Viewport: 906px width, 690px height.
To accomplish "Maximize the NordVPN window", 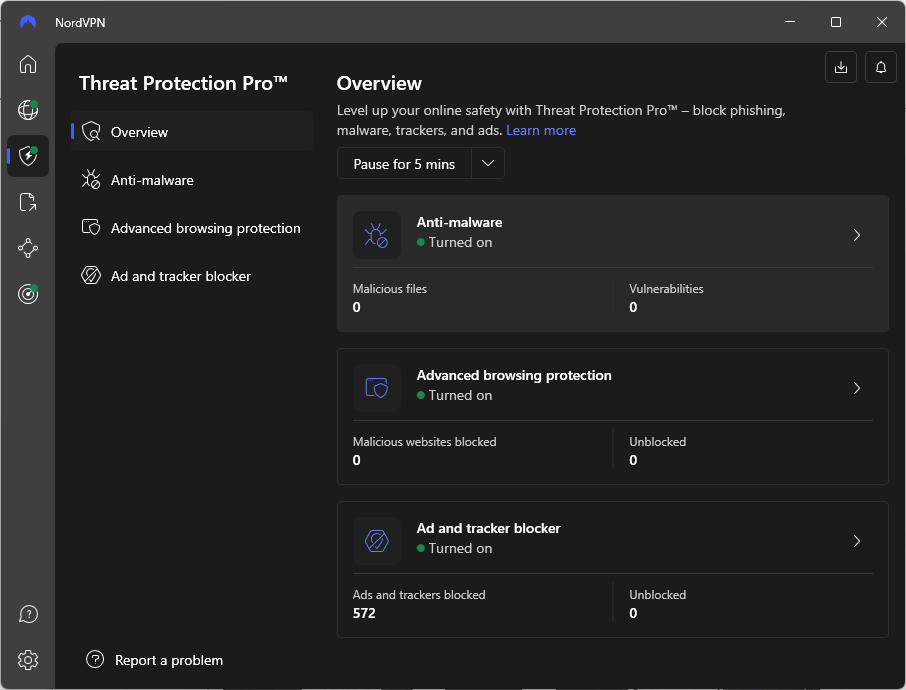I will [836, 22].
